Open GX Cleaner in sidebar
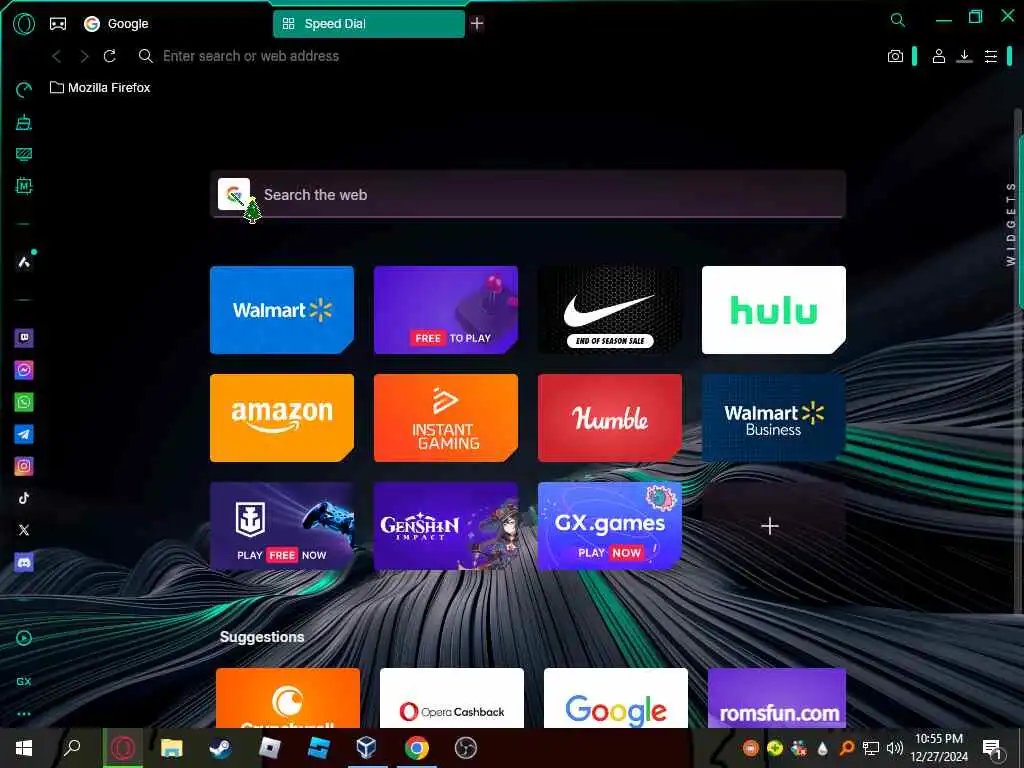1024x768 pixels. (24, 122)
